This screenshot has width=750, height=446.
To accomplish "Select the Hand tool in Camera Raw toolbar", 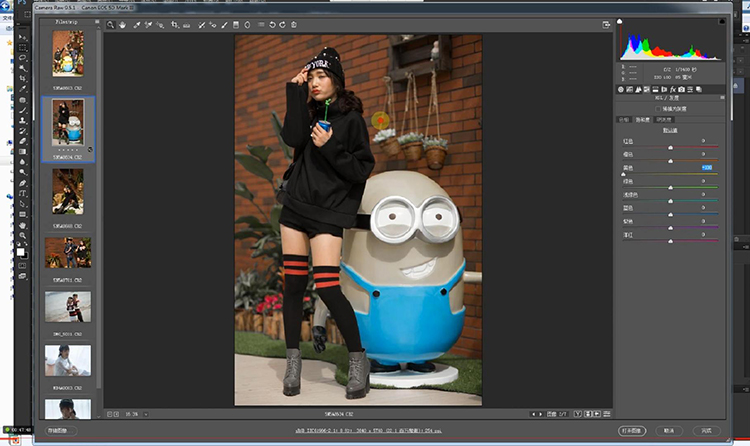I will (122, 25).
